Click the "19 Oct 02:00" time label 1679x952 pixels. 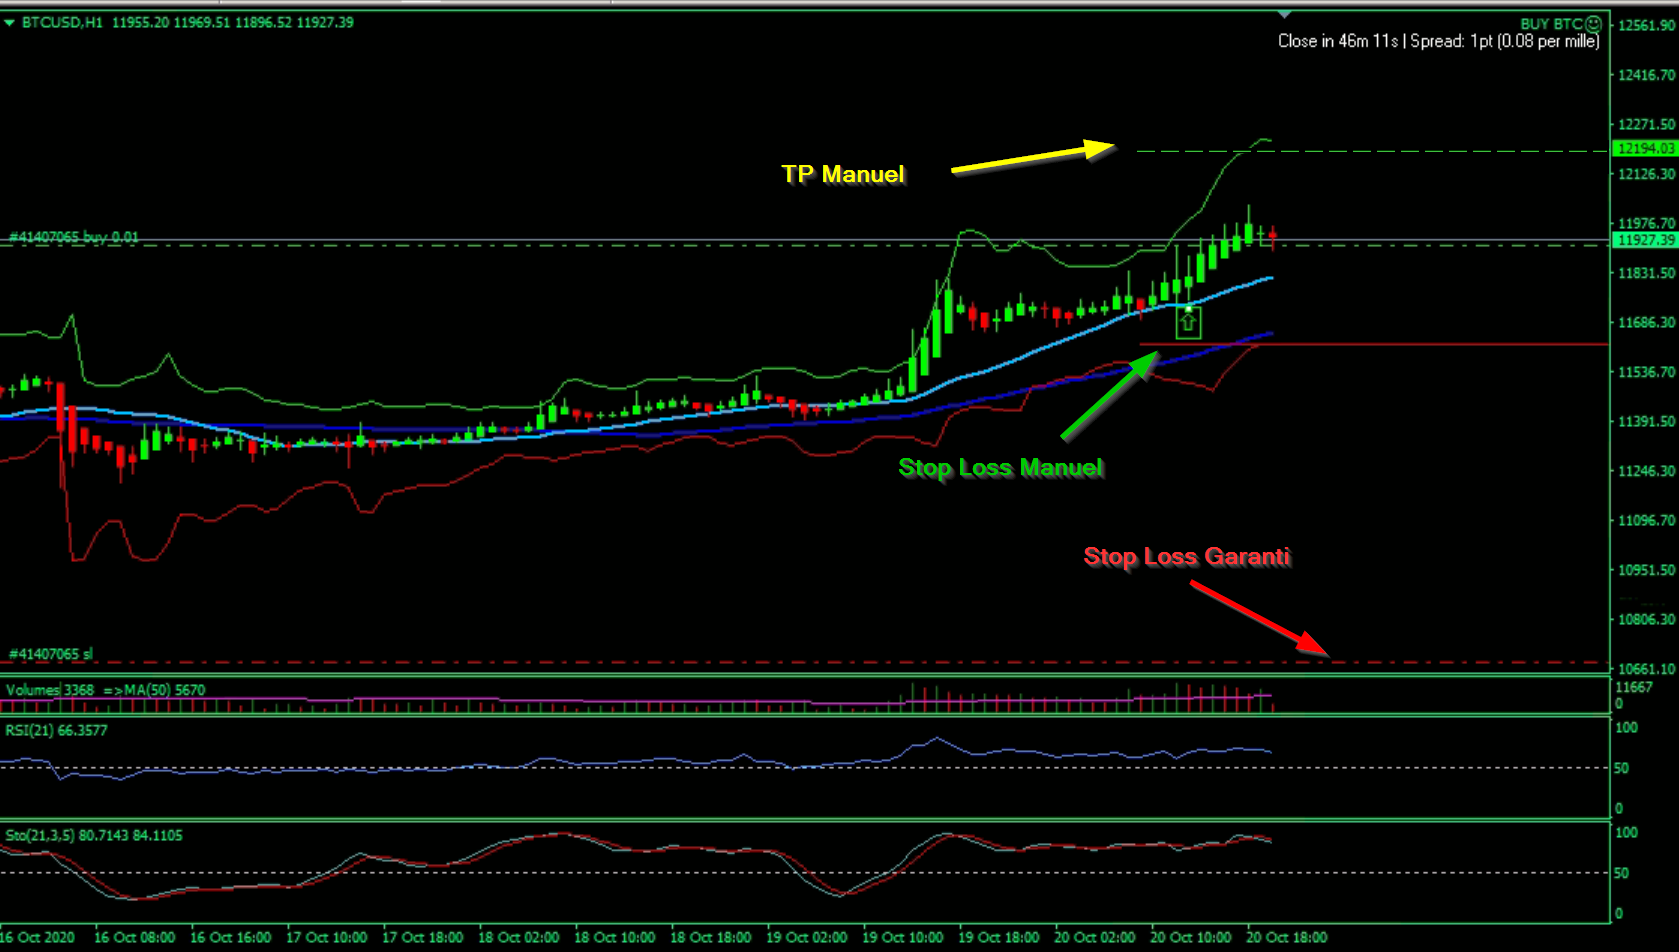click(x=806, y=938)
